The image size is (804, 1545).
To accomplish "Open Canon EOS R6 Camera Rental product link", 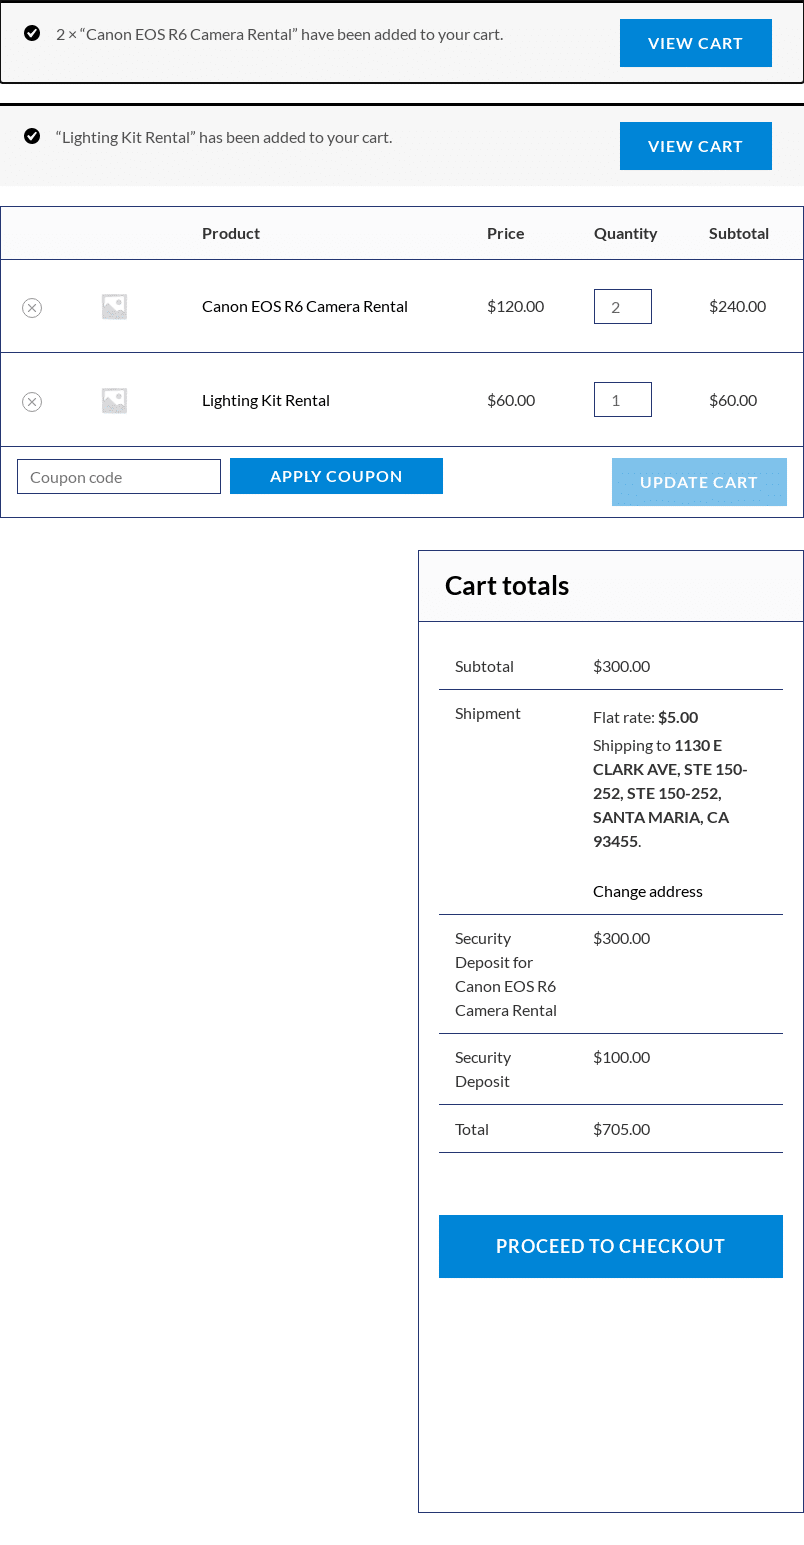I will point(305,306).
